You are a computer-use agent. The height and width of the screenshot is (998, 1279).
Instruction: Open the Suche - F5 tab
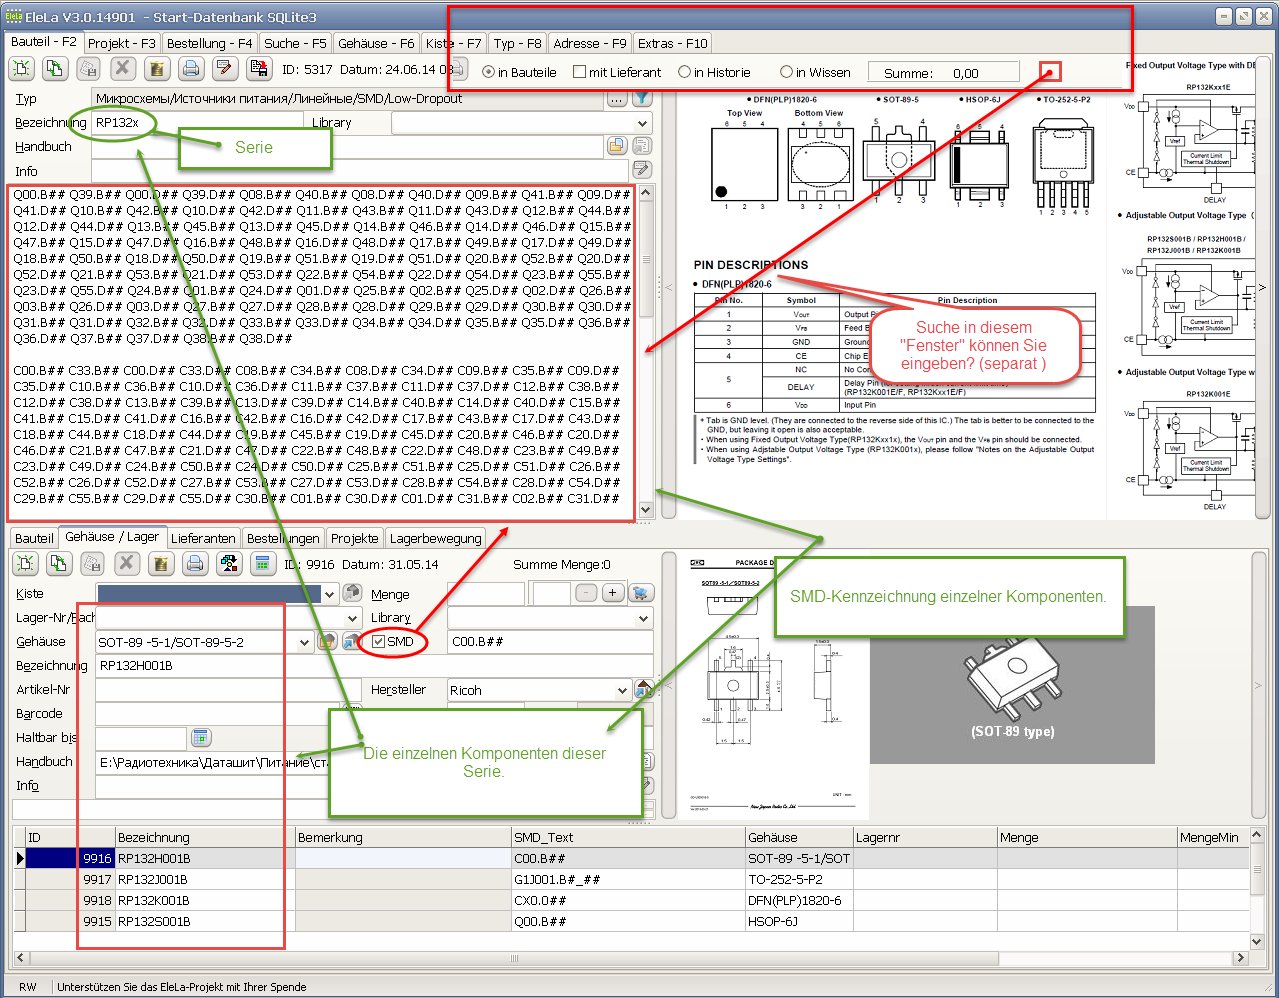[295, 43]
